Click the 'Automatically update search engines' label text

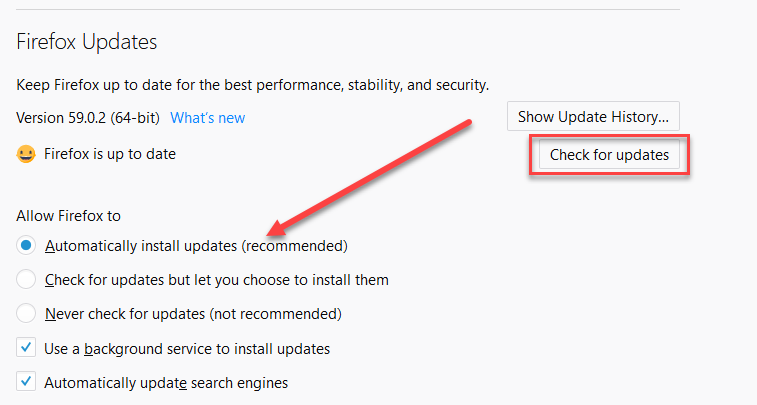tap(166, 383)
